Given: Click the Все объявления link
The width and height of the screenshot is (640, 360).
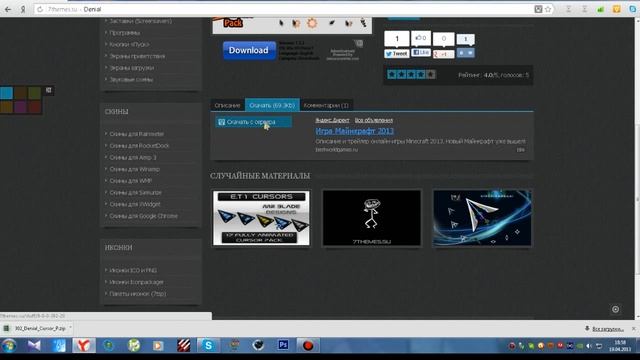Looking at the screenshot, I should [x=373, y=120].
